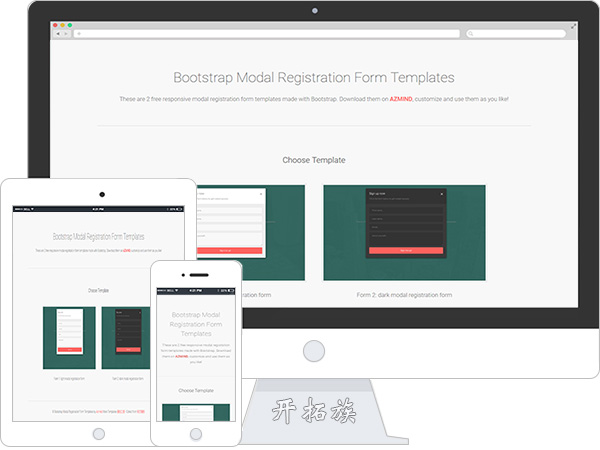Open the AZMIND link on the tablet page
The image size is (600, 450).
(127, 250)
